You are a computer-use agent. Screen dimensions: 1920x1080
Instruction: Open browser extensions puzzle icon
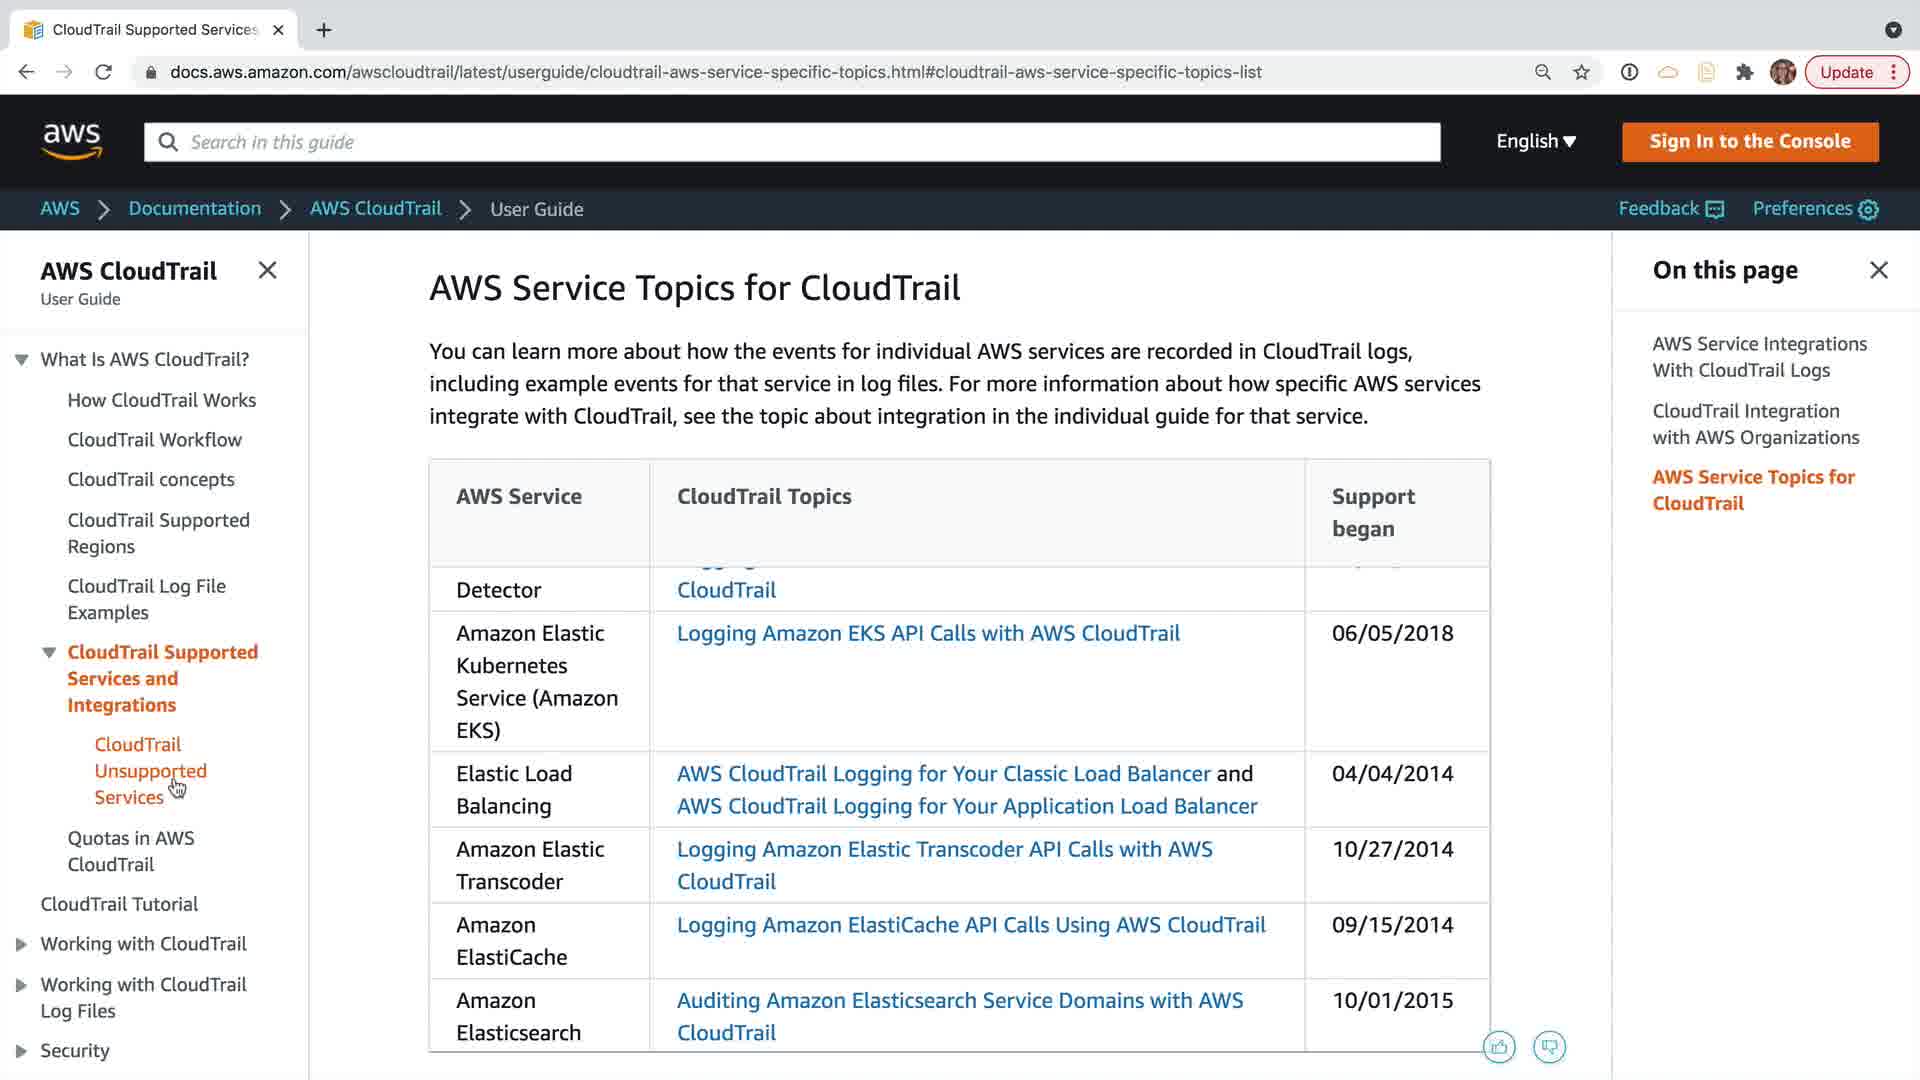pyautogui.click(x=1745, y=72)
